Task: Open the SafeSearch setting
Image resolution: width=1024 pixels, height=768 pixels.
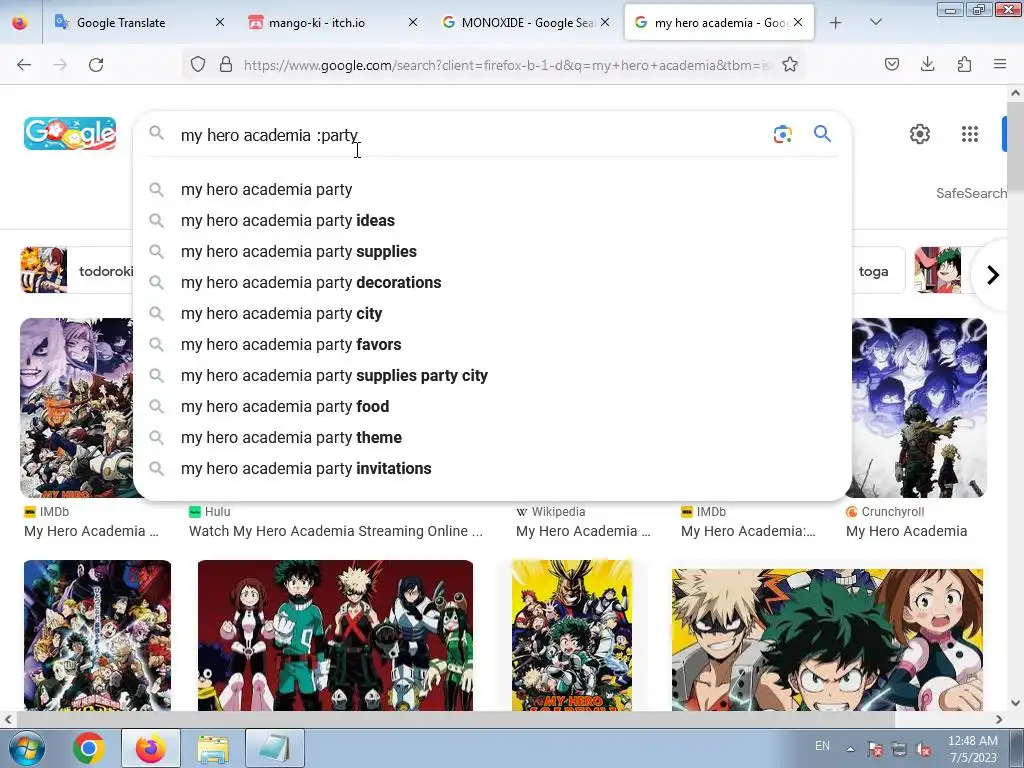Action: (x=971, y=193)
